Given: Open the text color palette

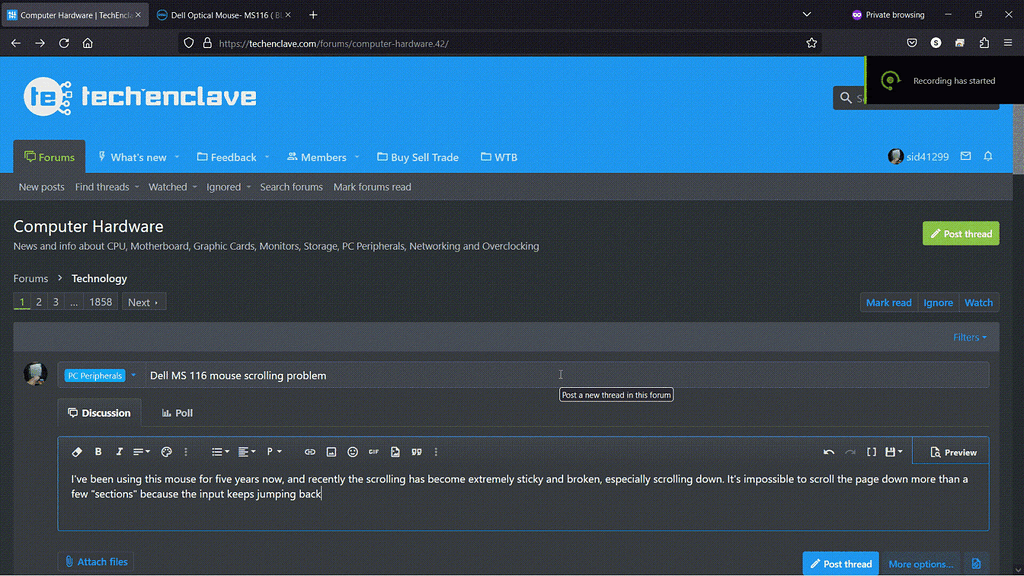Looking at the screenshot, I should point(167,452).
